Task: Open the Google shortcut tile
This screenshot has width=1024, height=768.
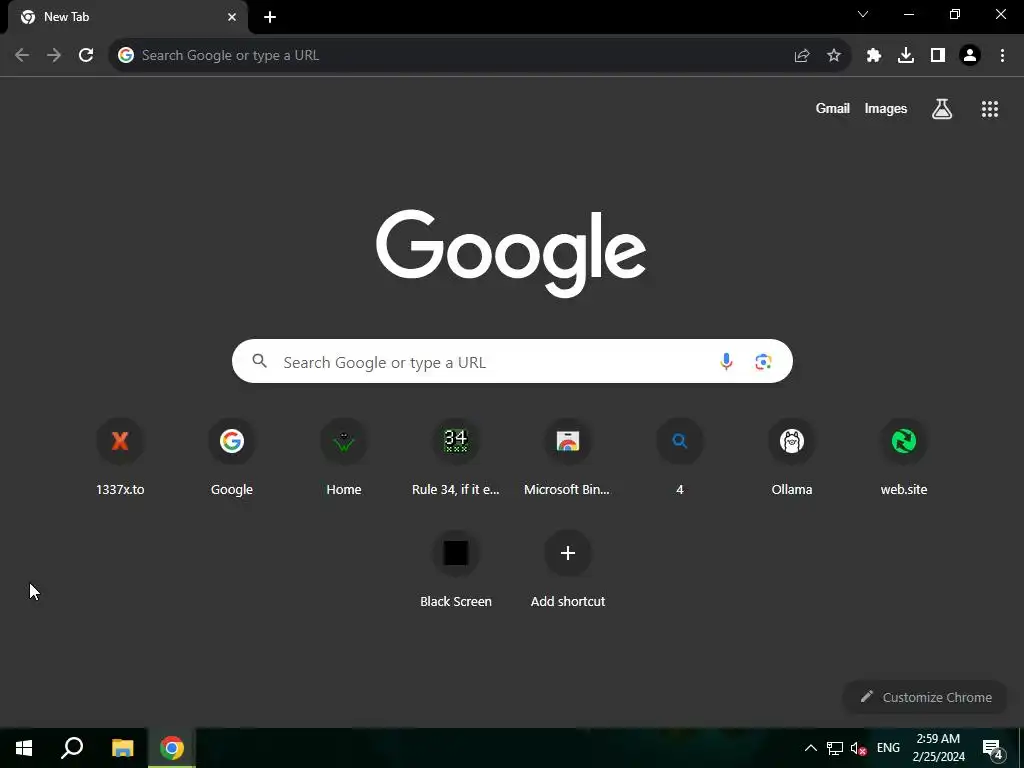Action: pyautogui.click(x=232, y=457)
